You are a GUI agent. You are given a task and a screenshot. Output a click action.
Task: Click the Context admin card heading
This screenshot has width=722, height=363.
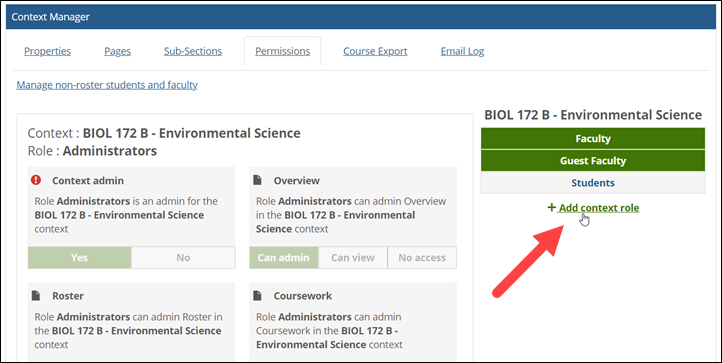click(88, 181)
